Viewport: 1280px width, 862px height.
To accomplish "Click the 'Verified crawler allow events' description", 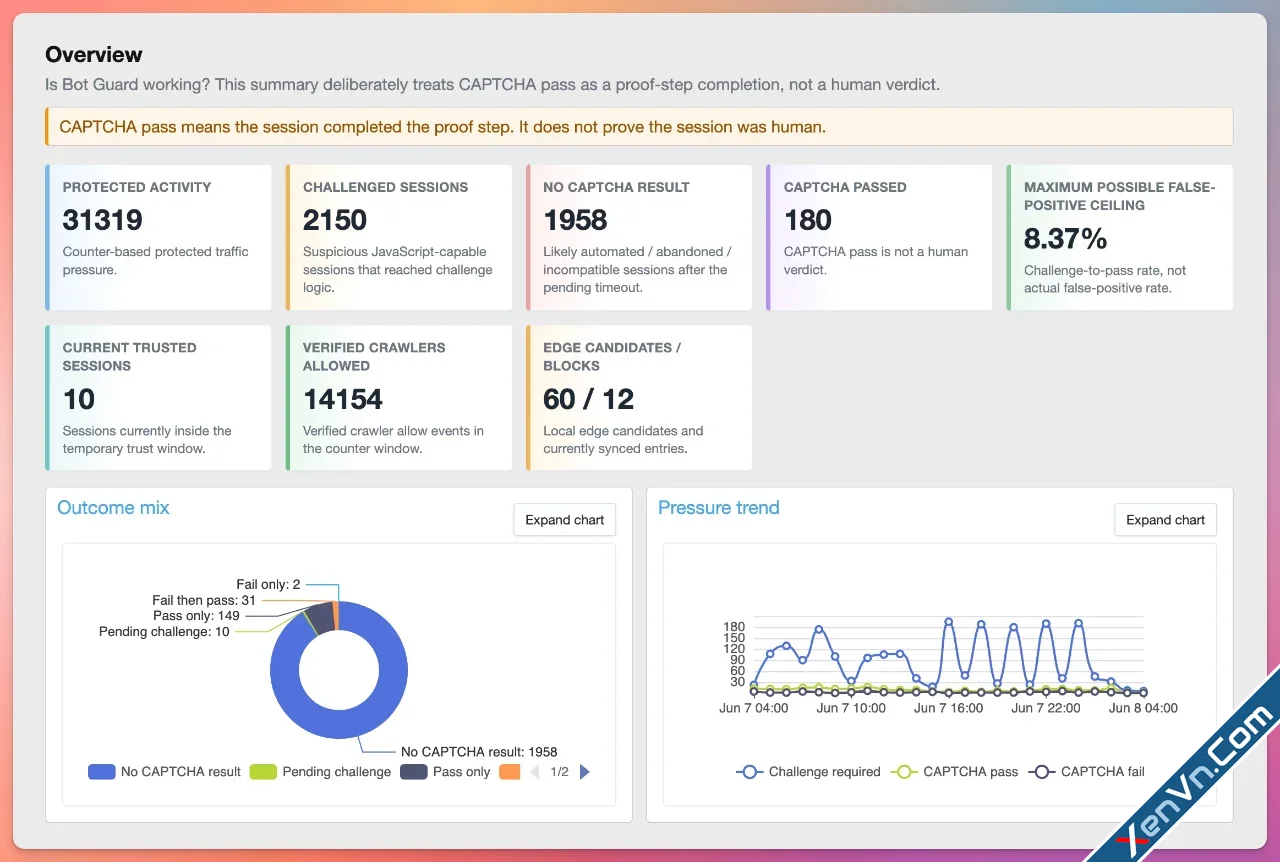I will pyautogui.click(x=394, y=440).
